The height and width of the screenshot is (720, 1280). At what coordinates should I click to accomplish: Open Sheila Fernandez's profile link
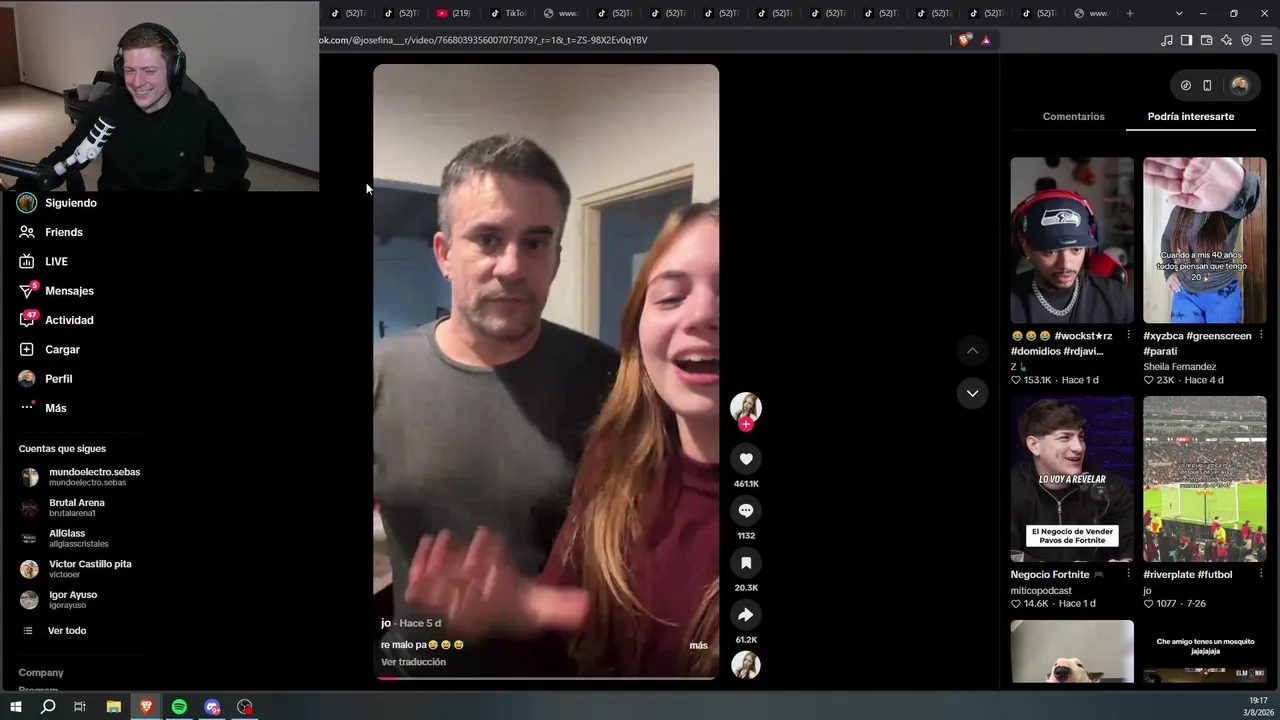click(x=1180, y=367)
